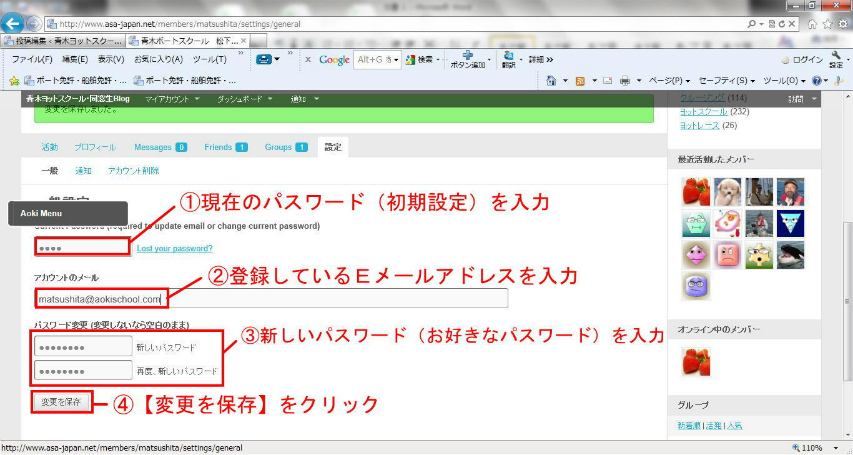Open the セーフティ(S) dropdown menu

[x=727, y=81]
